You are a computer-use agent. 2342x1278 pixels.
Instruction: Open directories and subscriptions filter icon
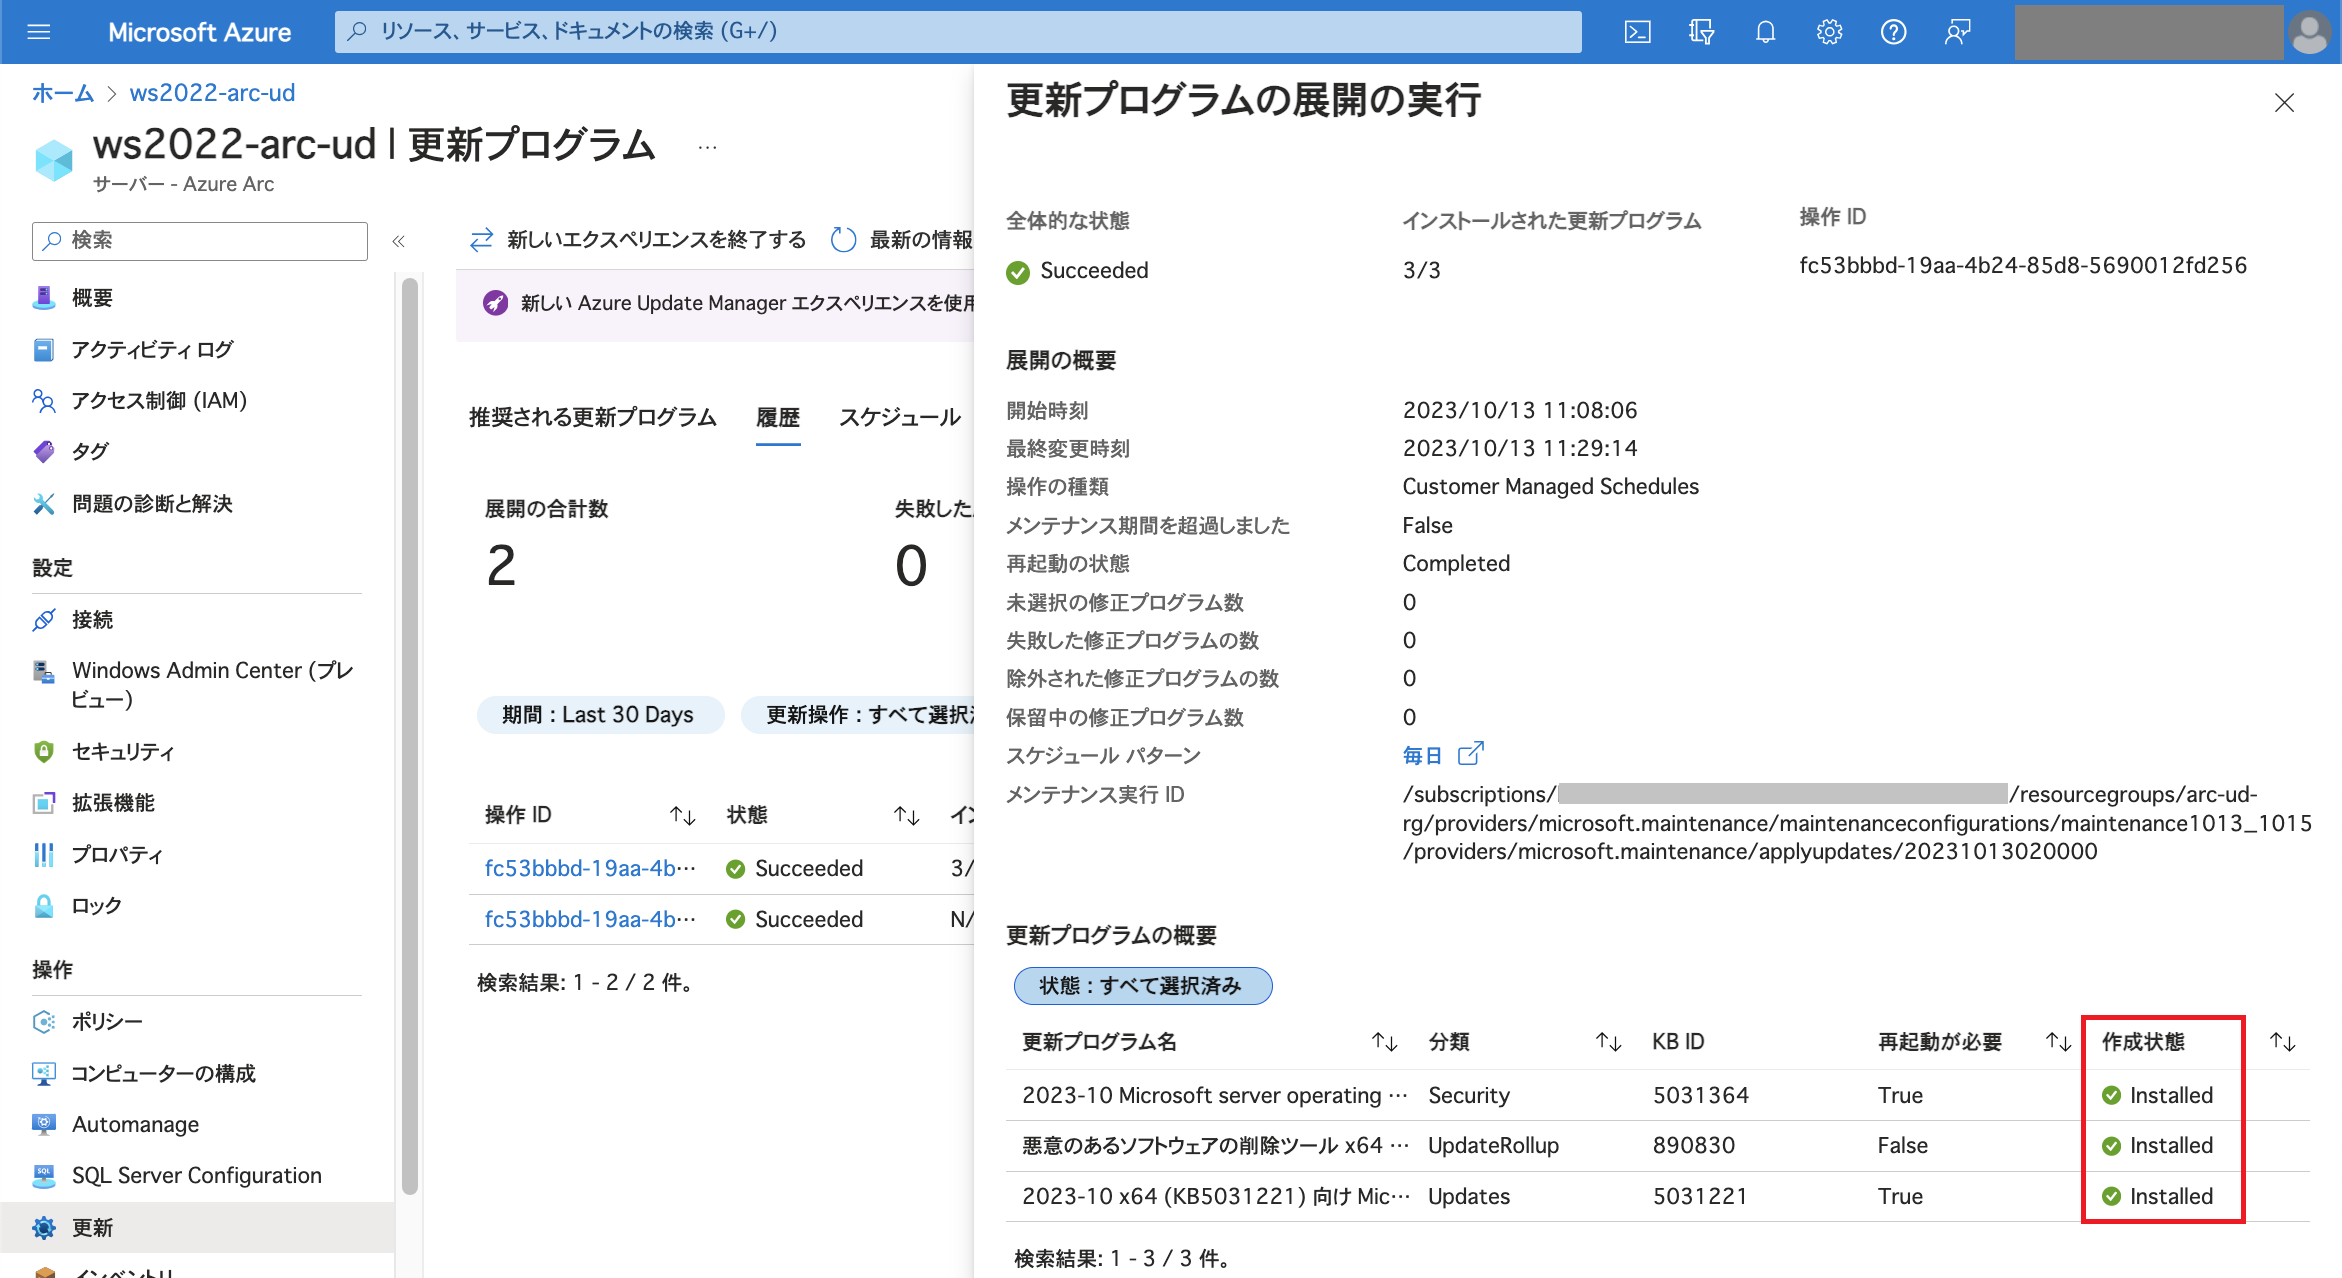point(1701,32)
